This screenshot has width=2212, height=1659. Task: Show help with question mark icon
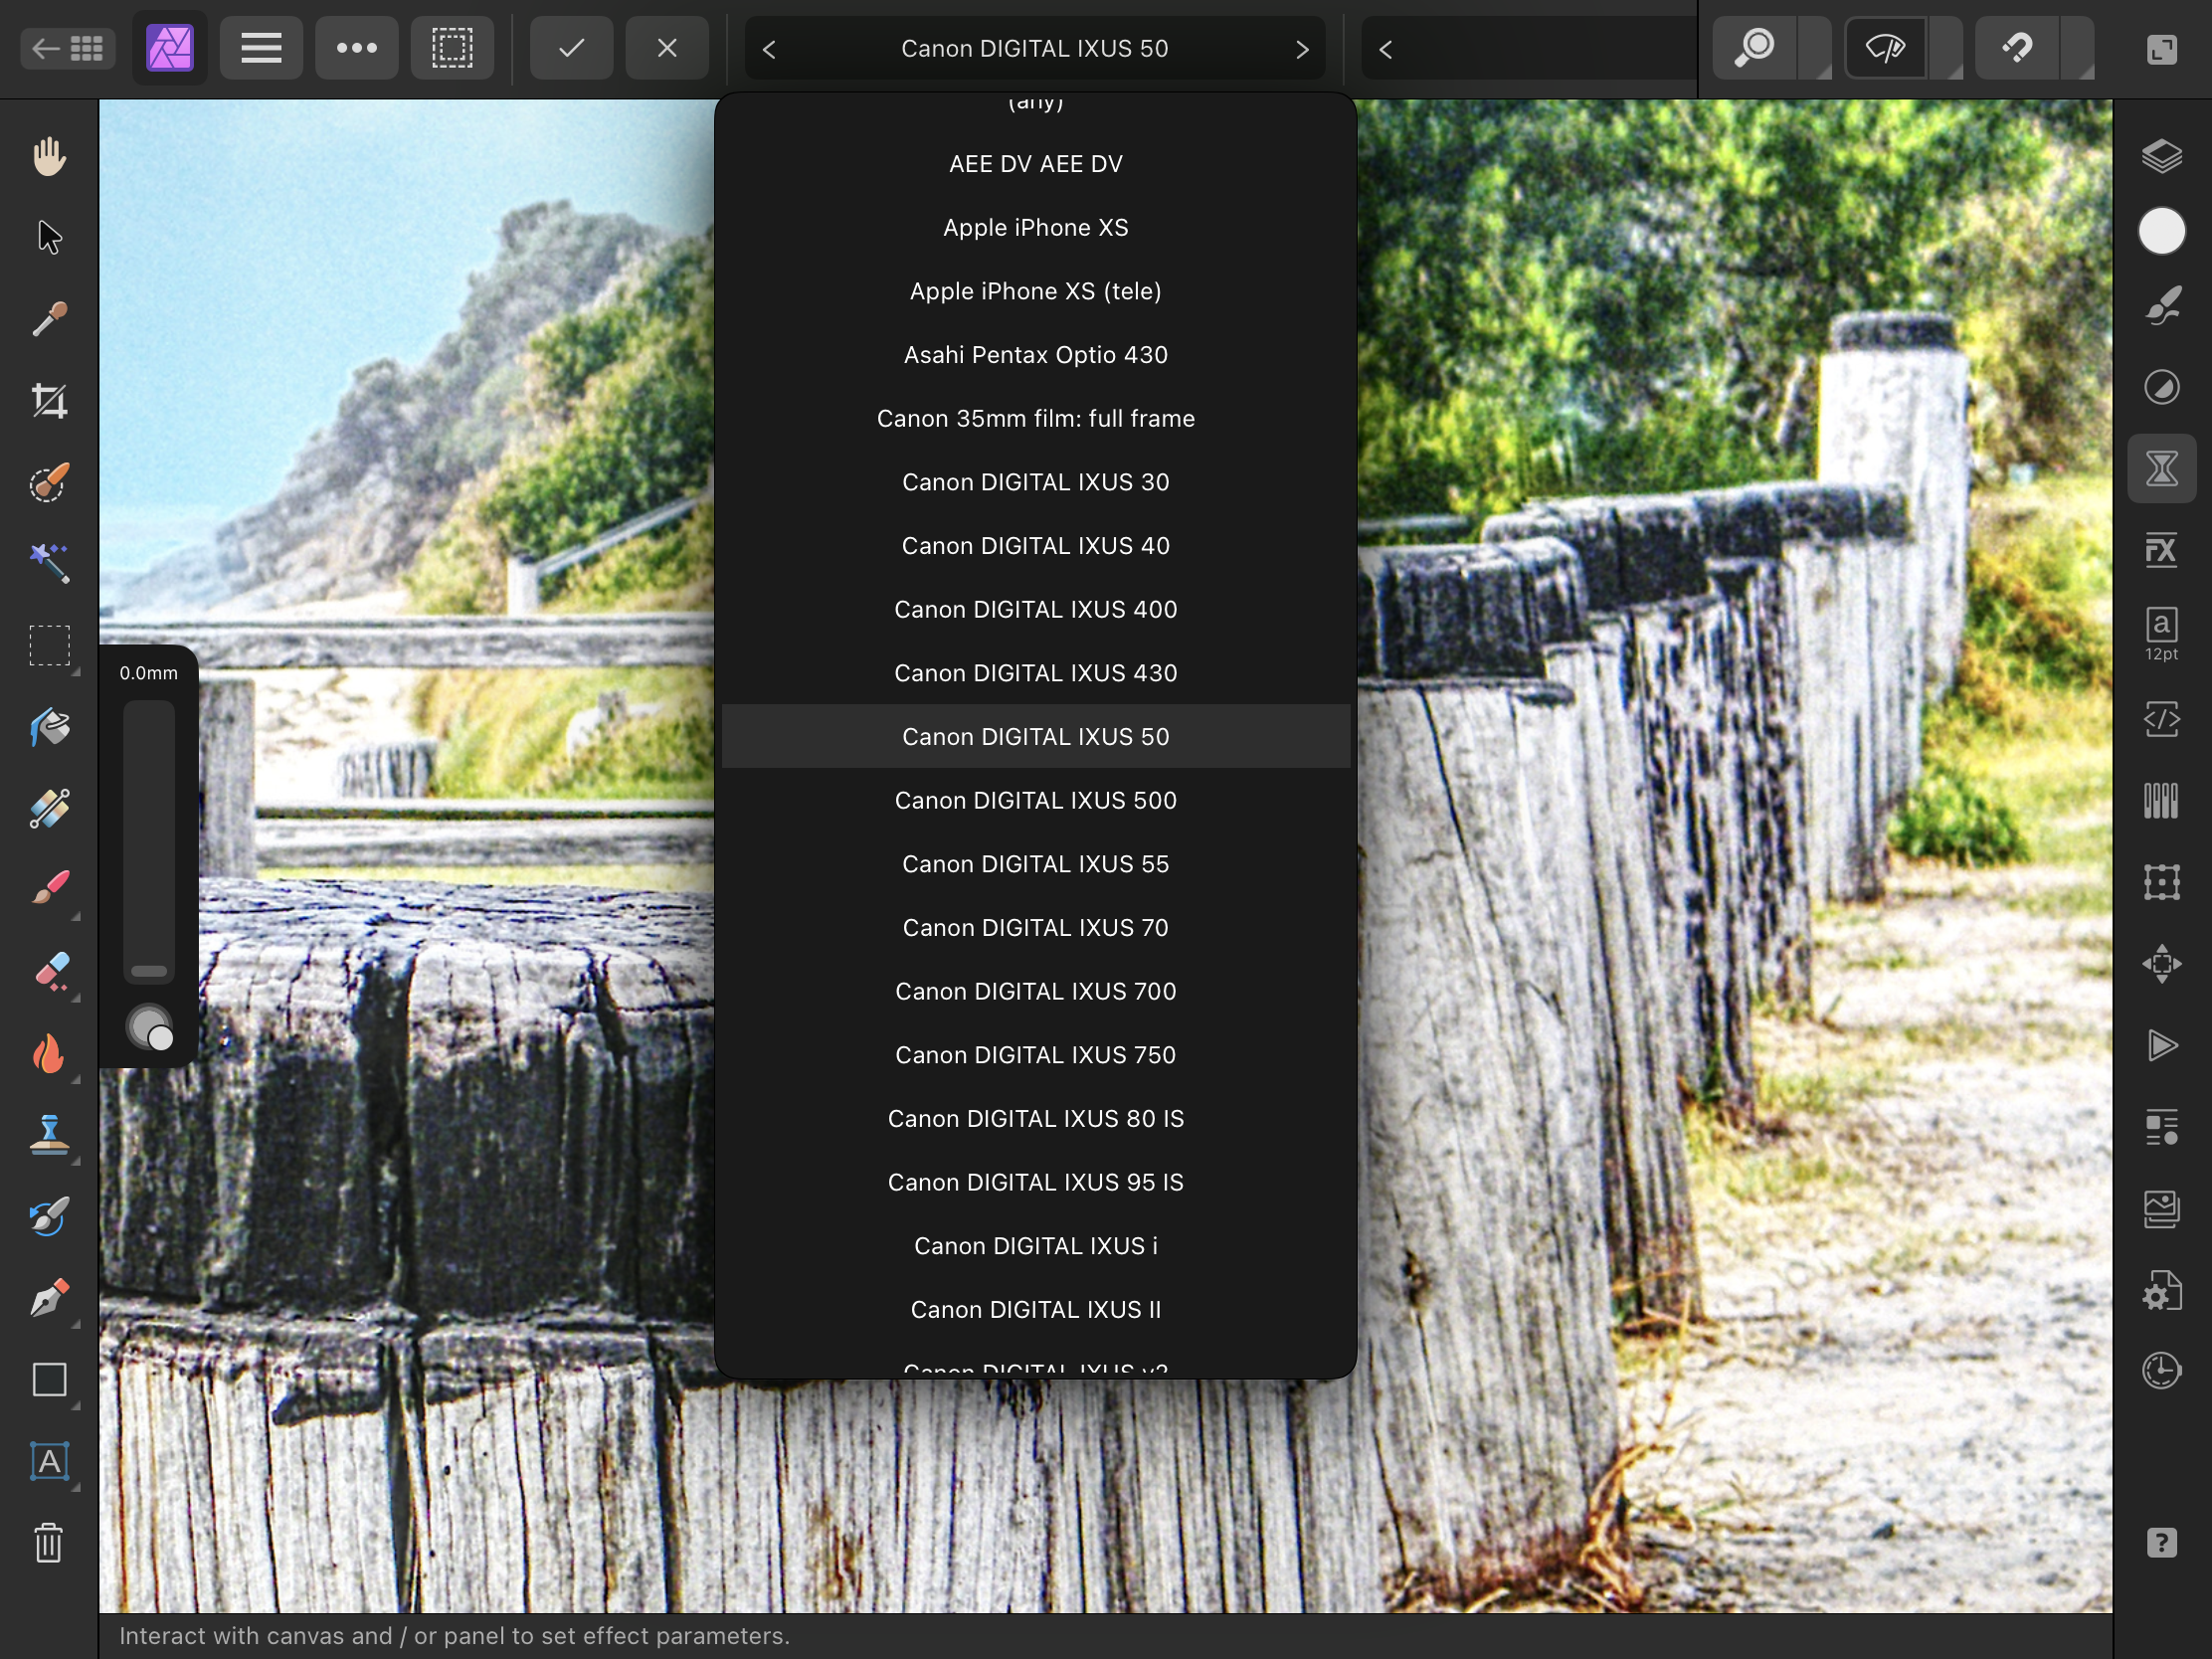tap(2162, 1543)
